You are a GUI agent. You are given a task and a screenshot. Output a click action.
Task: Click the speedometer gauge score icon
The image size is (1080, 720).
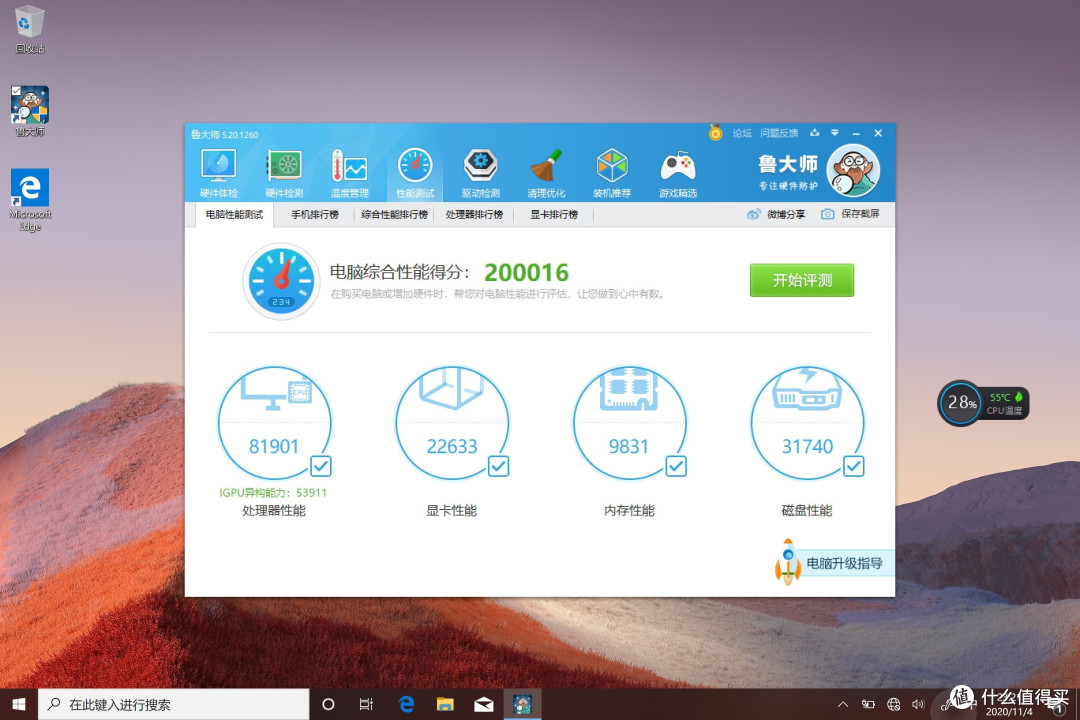click(281, 280)
